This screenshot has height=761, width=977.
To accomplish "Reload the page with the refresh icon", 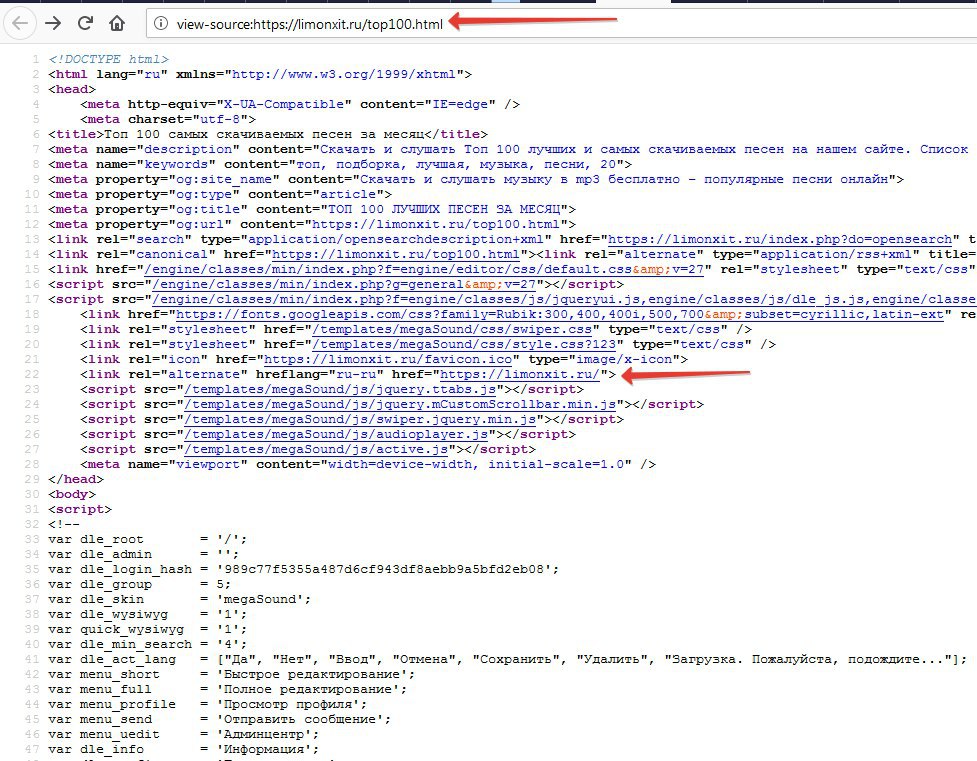I will point(85,23).
